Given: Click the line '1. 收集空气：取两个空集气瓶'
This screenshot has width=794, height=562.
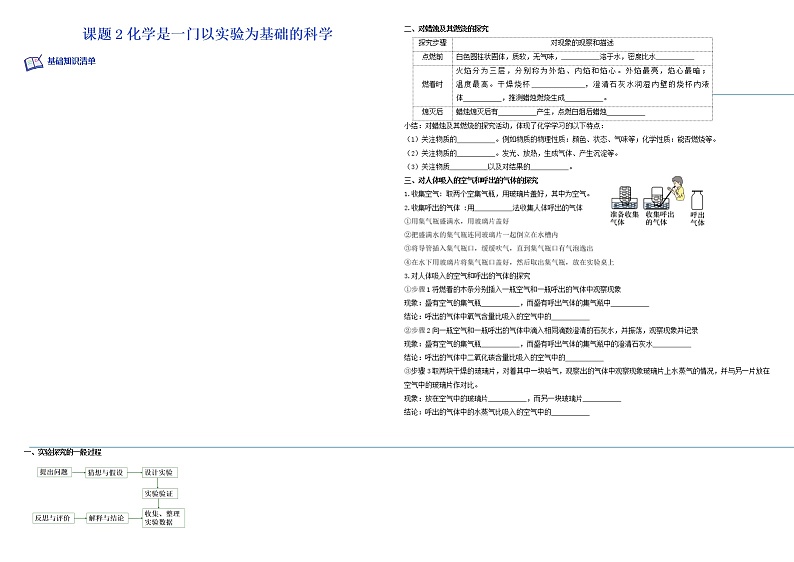Looking at the screenshot, I should 497,194.
